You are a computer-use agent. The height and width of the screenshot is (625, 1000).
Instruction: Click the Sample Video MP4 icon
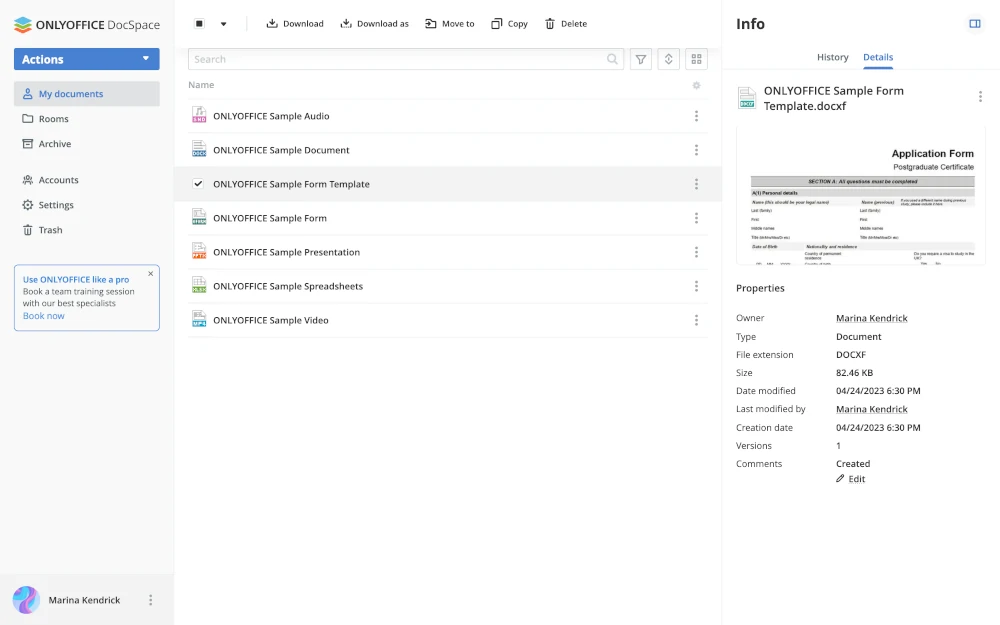click(x=199, y=319)
